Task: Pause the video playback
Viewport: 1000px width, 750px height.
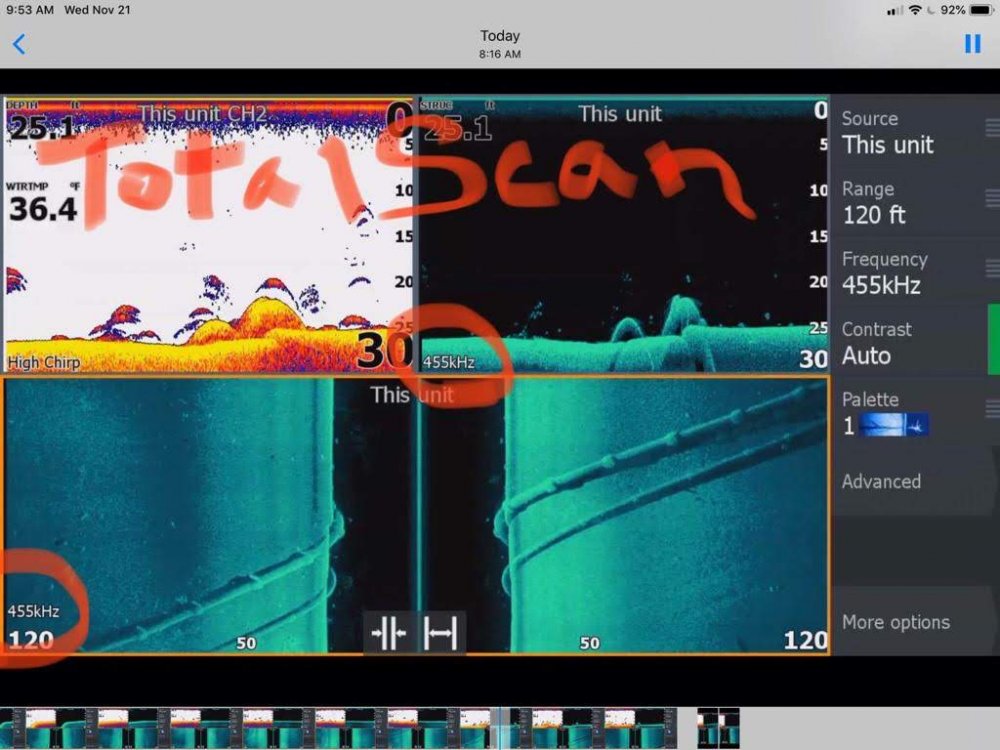Action: click(x=972, y=44)
